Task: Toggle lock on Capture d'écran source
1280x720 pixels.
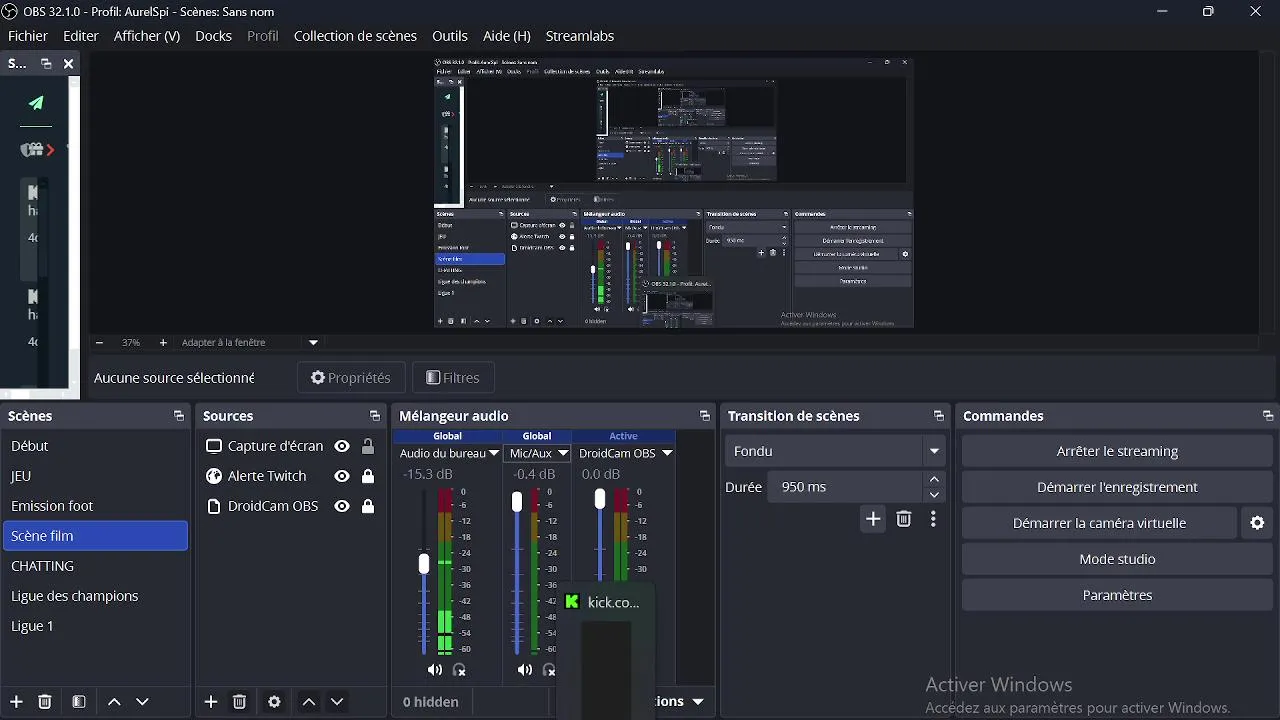Action: (368, 446)
